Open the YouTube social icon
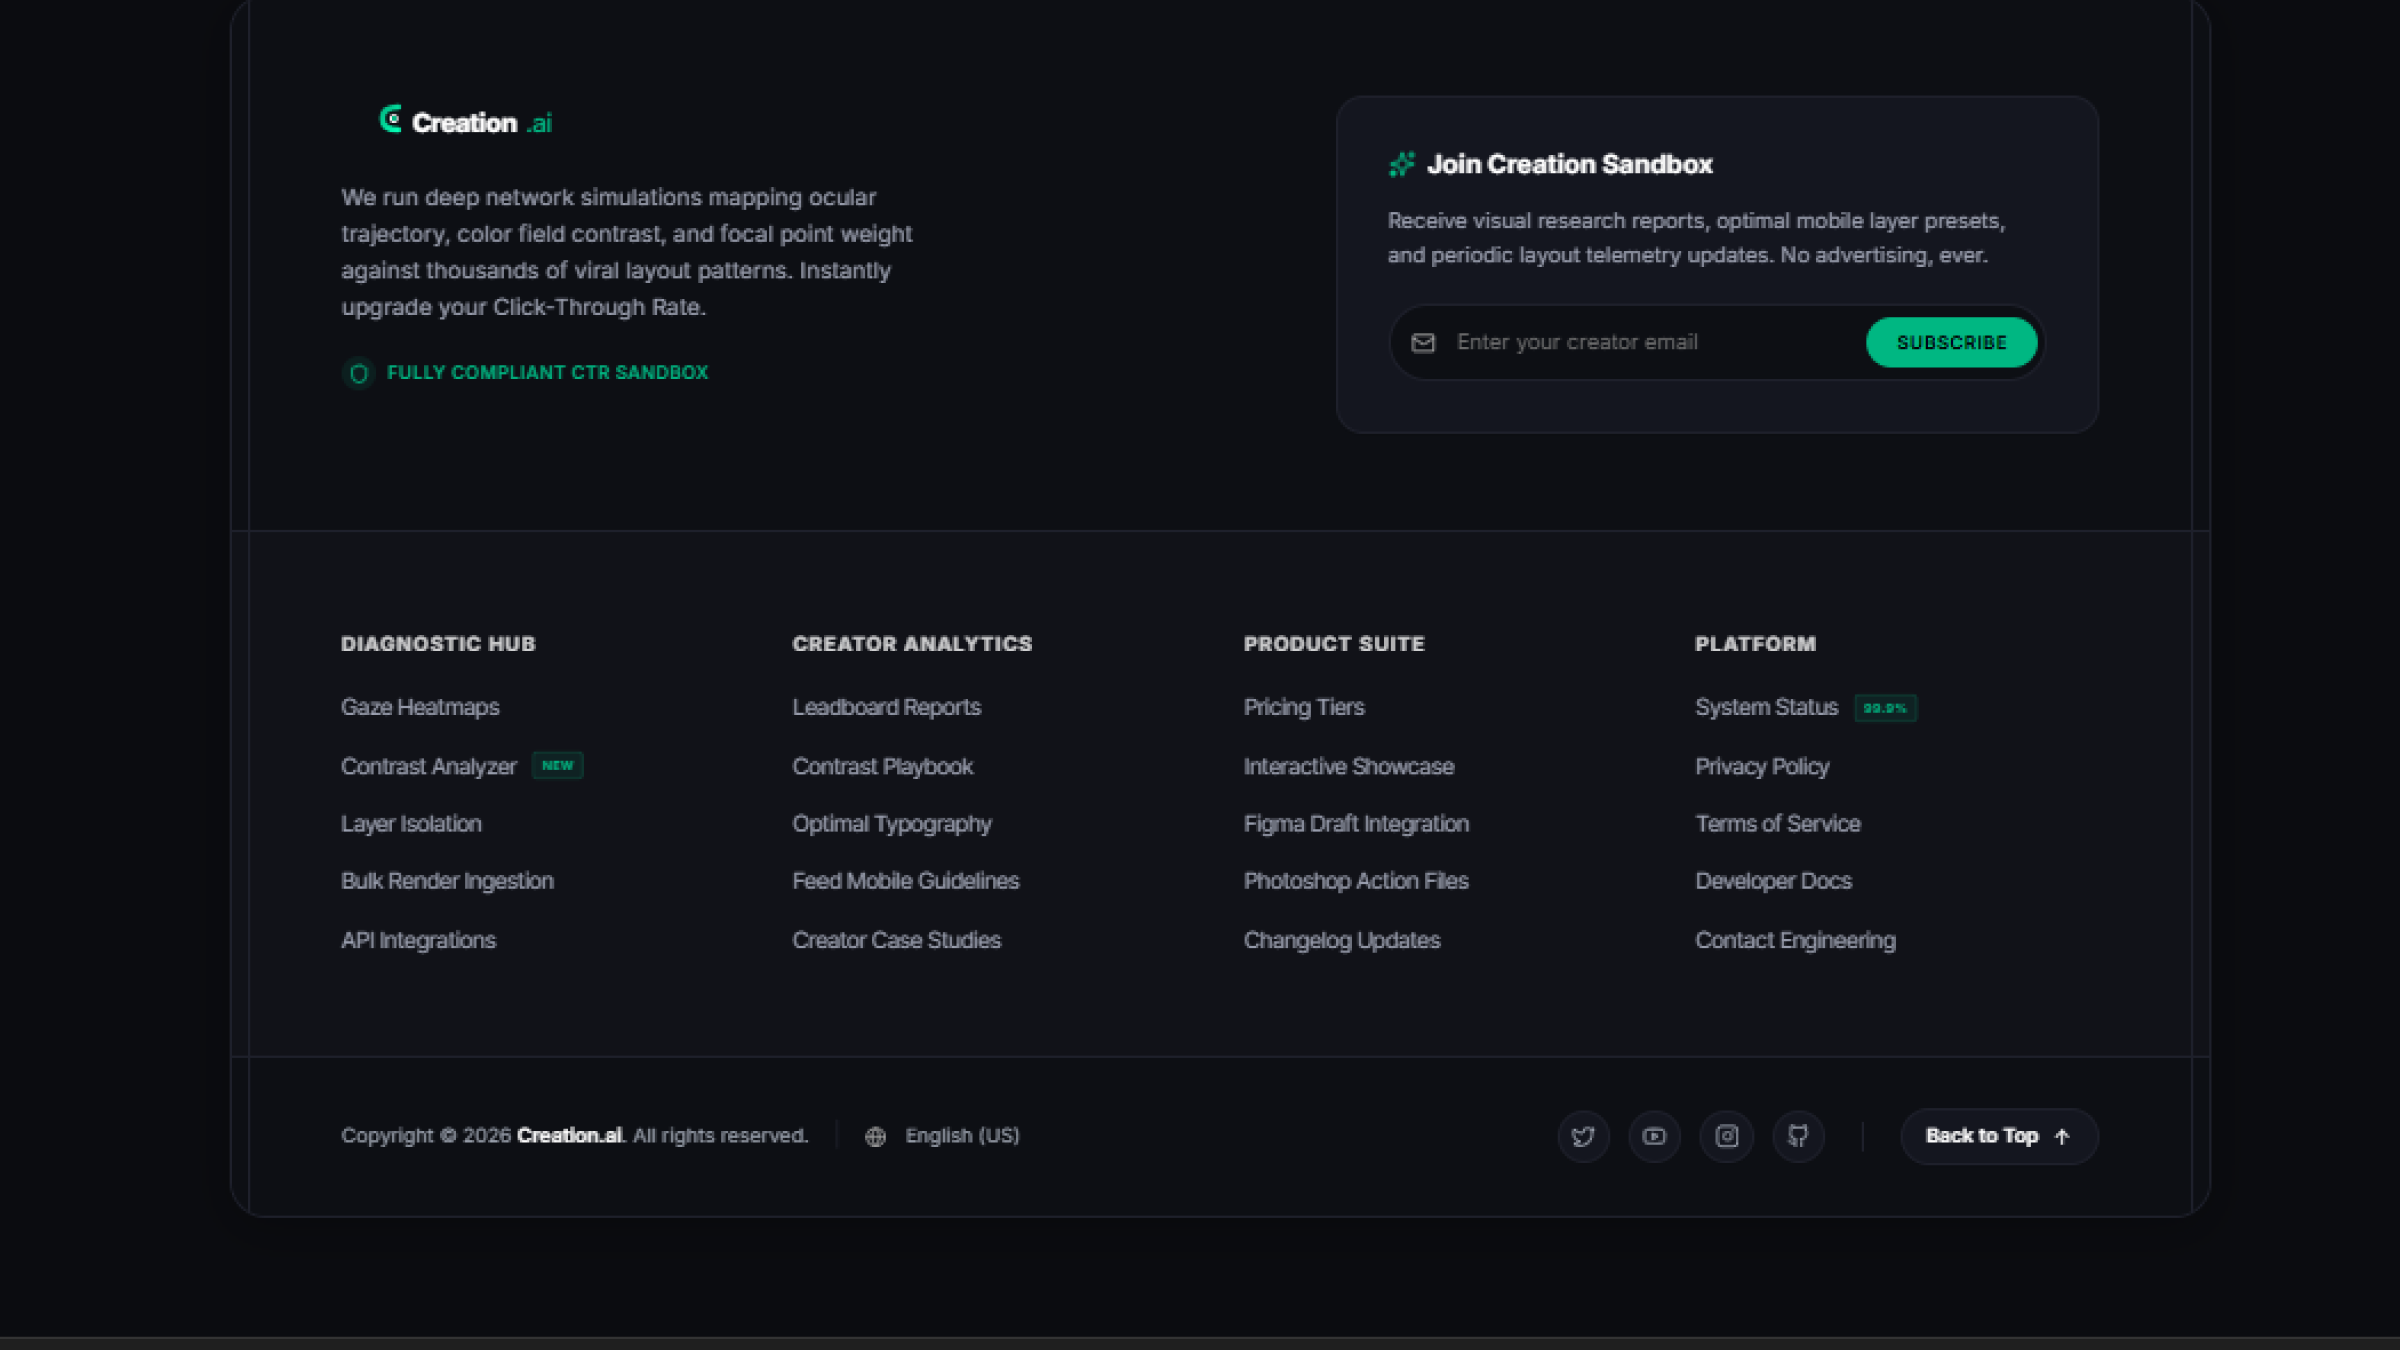This screenshot has width=2400, height=1350. pyautogui.click(x=1654, y=1136)
